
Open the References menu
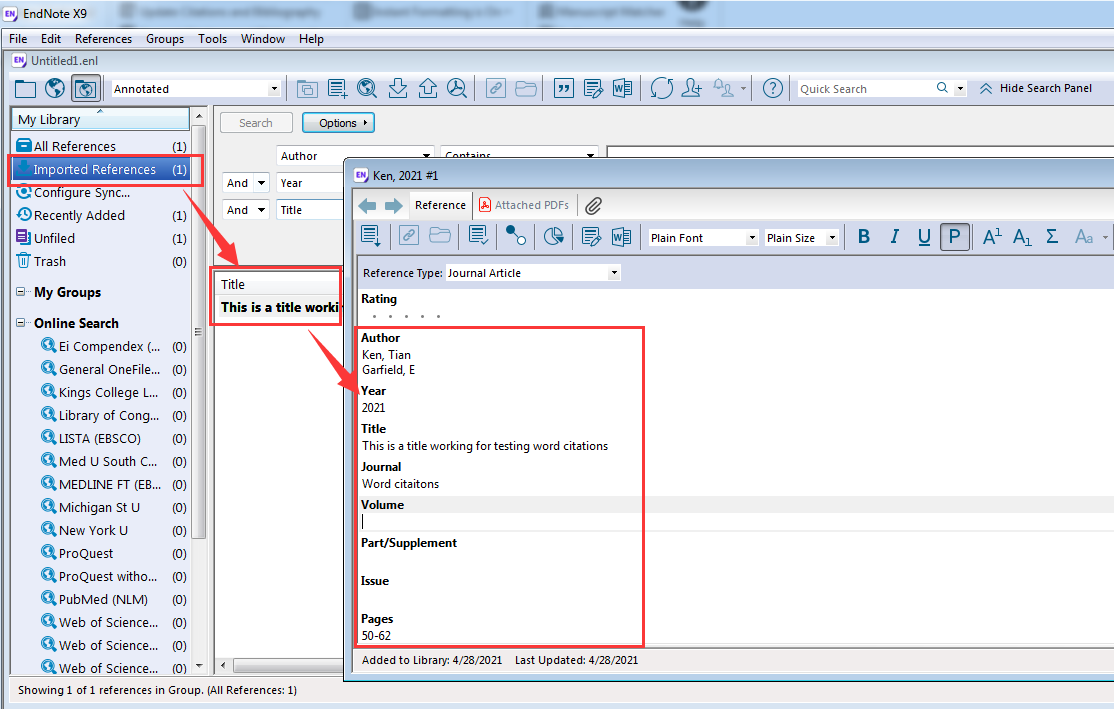pyautogui.click(x=103, y=38)
